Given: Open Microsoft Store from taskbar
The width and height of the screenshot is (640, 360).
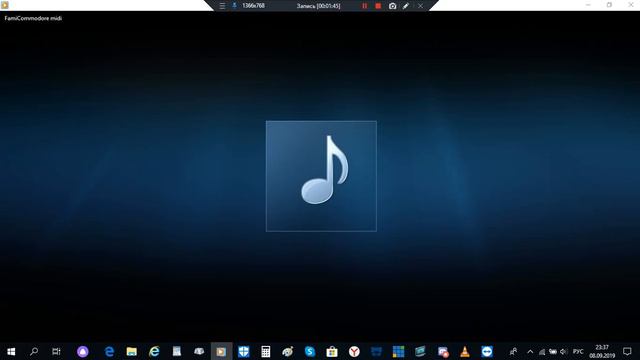Looking at the screenshot, I should click(x=332, y=351).
